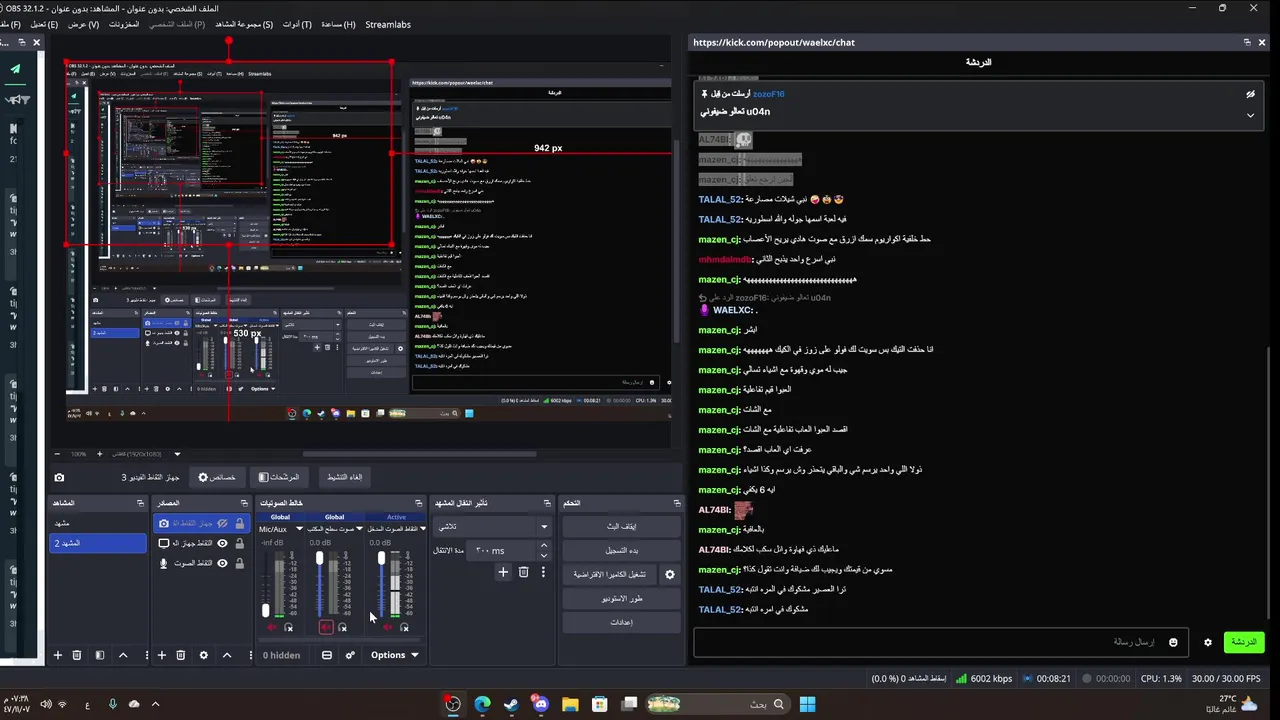Open source properties (خصائص) button
Screen dimensions: 1280x720
pos(217,478)
